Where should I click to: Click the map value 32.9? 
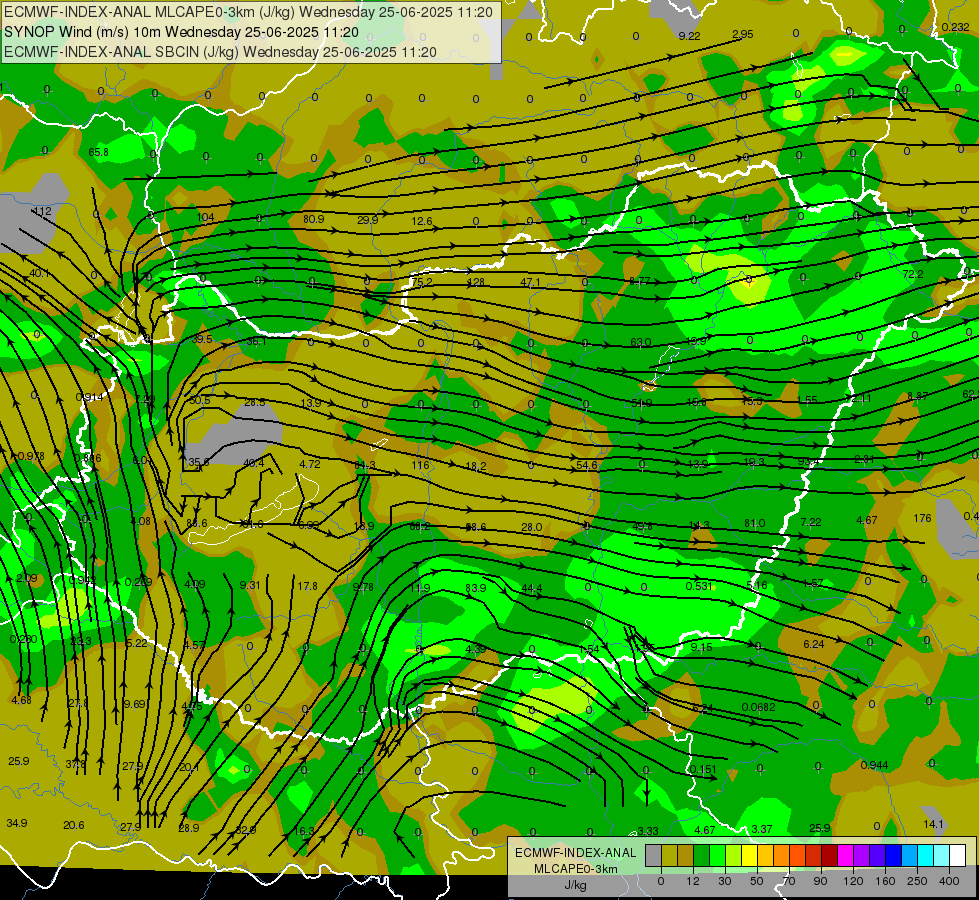click(x=245, y=830)
